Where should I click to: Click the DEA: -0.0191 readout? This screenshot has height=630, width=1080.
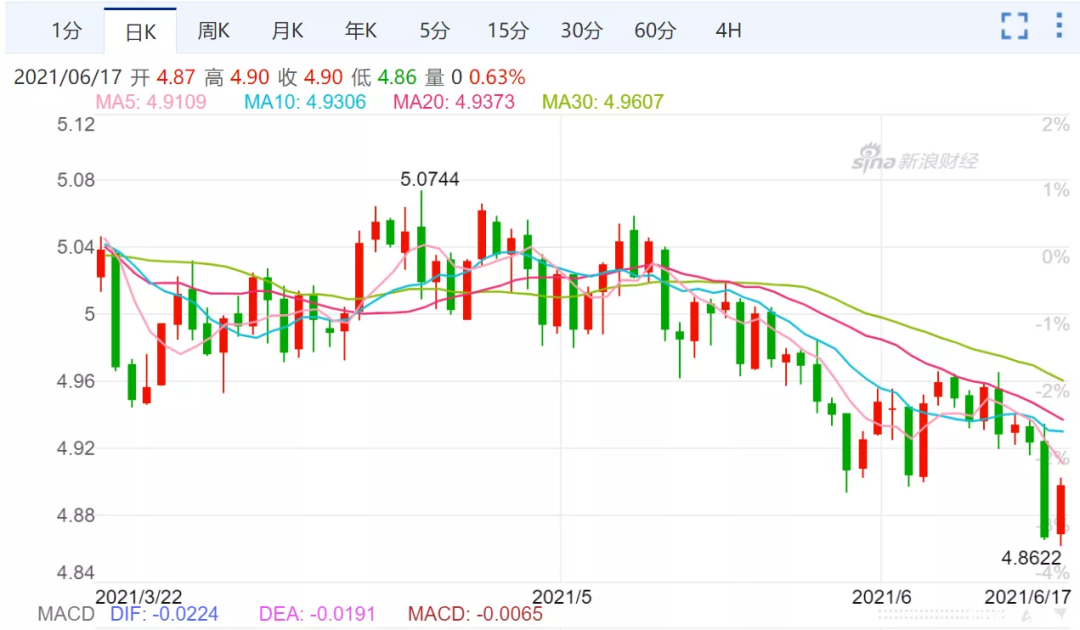[x=317, y=613]
